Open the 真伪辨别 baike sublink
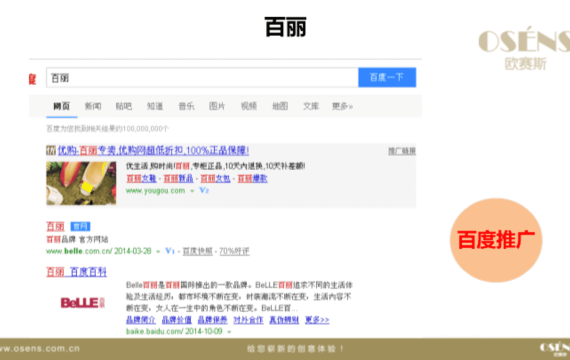This screenshot has height=360, width=570. pyautogui.click(x=284, y=320)
